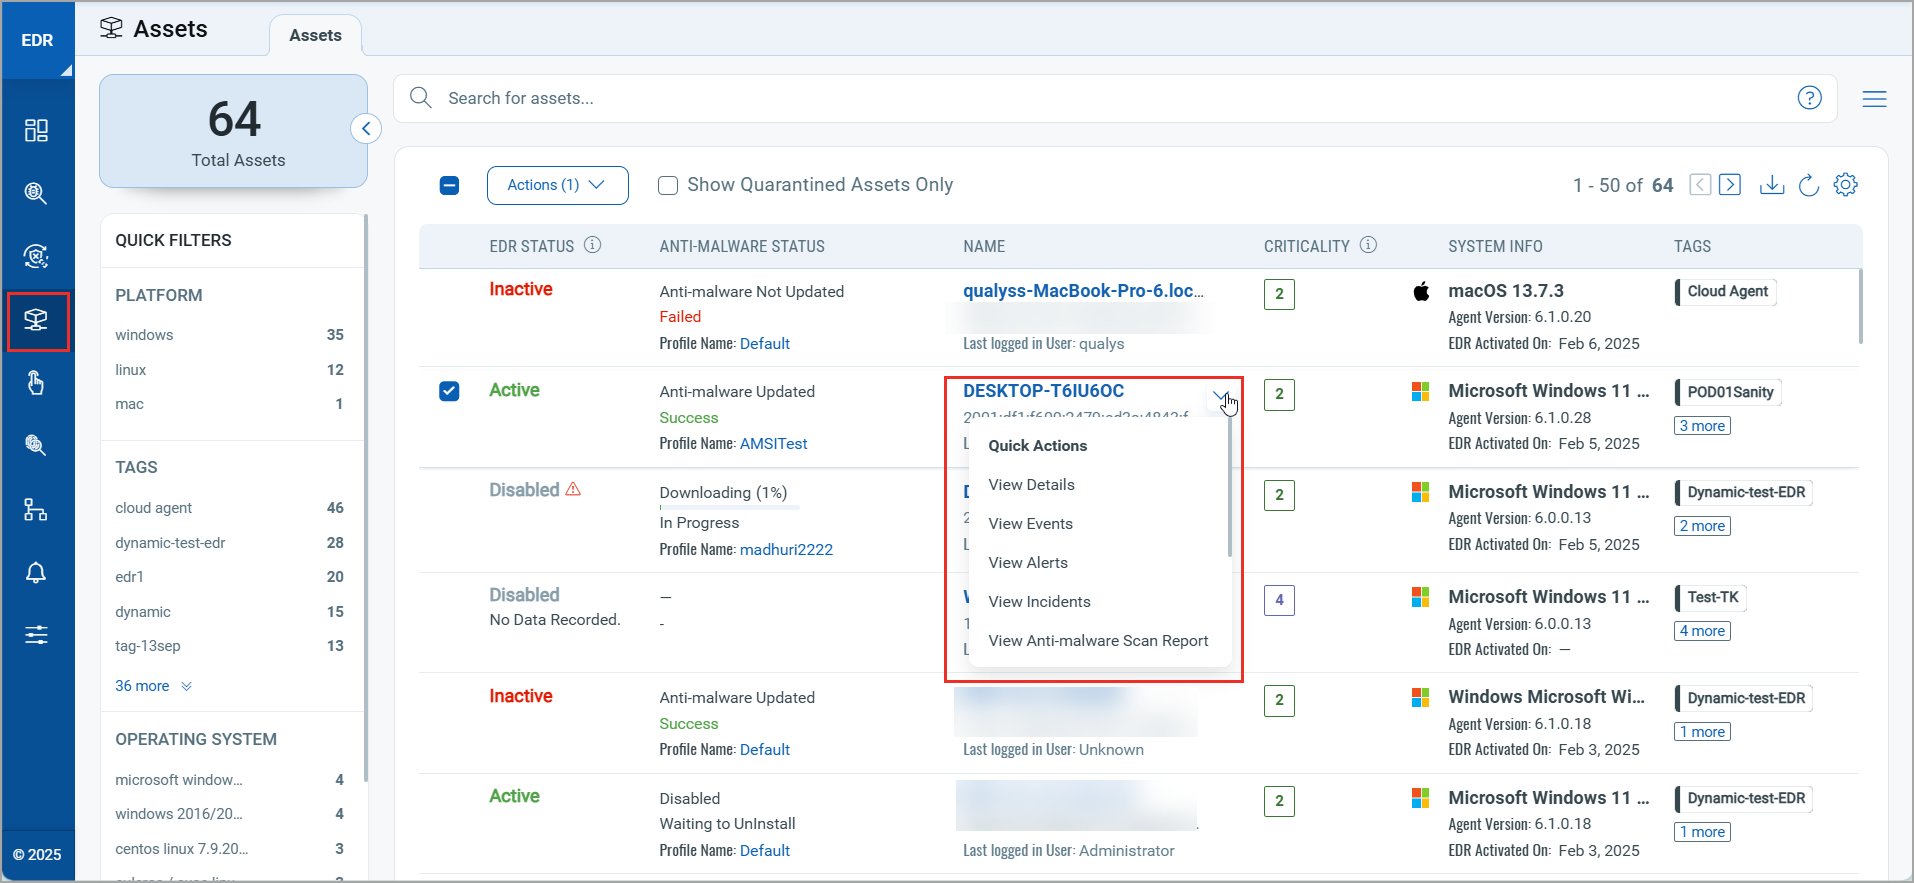
Task: Open the Actions (1) dropdown
Action: coord(557,185)
